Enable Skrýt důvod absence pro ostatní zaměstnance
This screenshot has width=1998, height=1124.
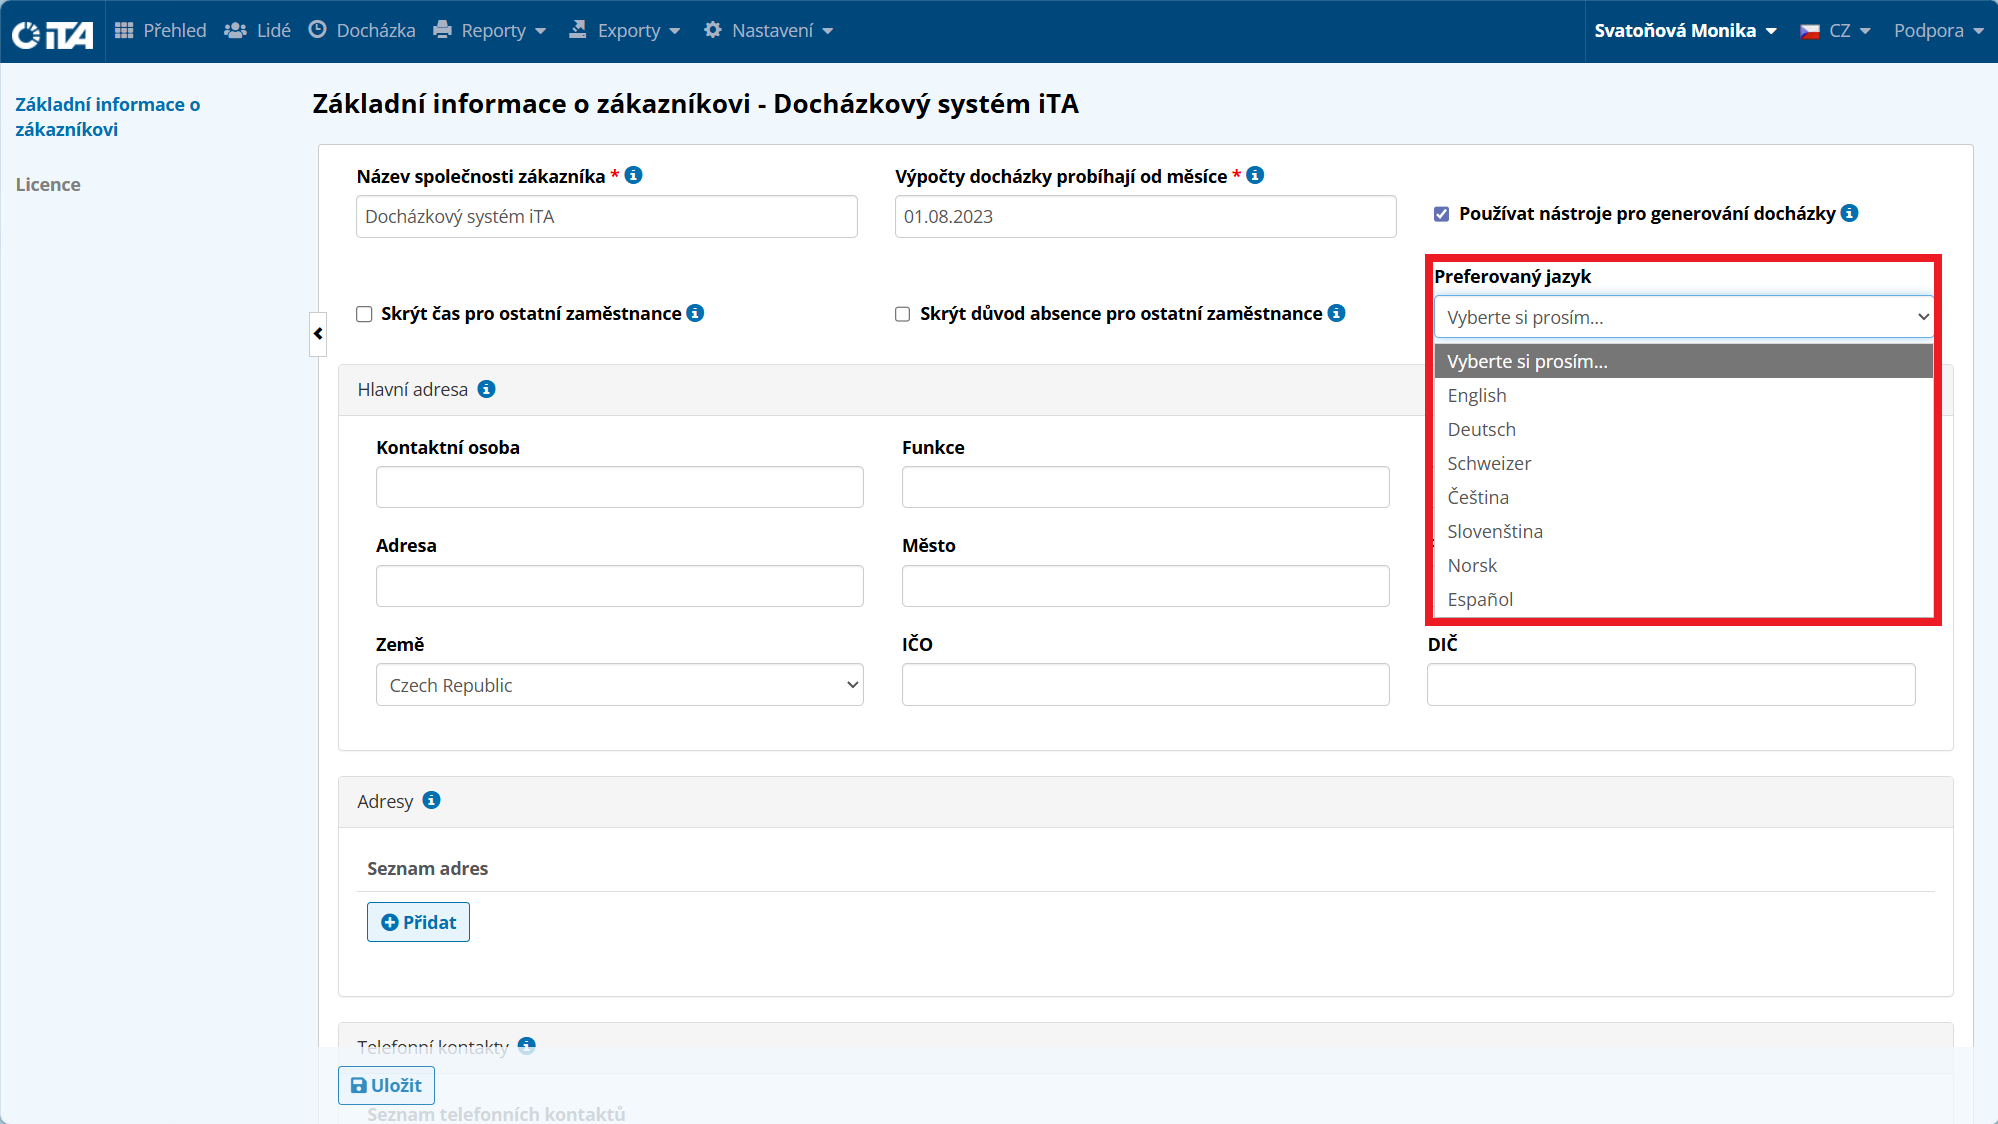tap(902, 314)
